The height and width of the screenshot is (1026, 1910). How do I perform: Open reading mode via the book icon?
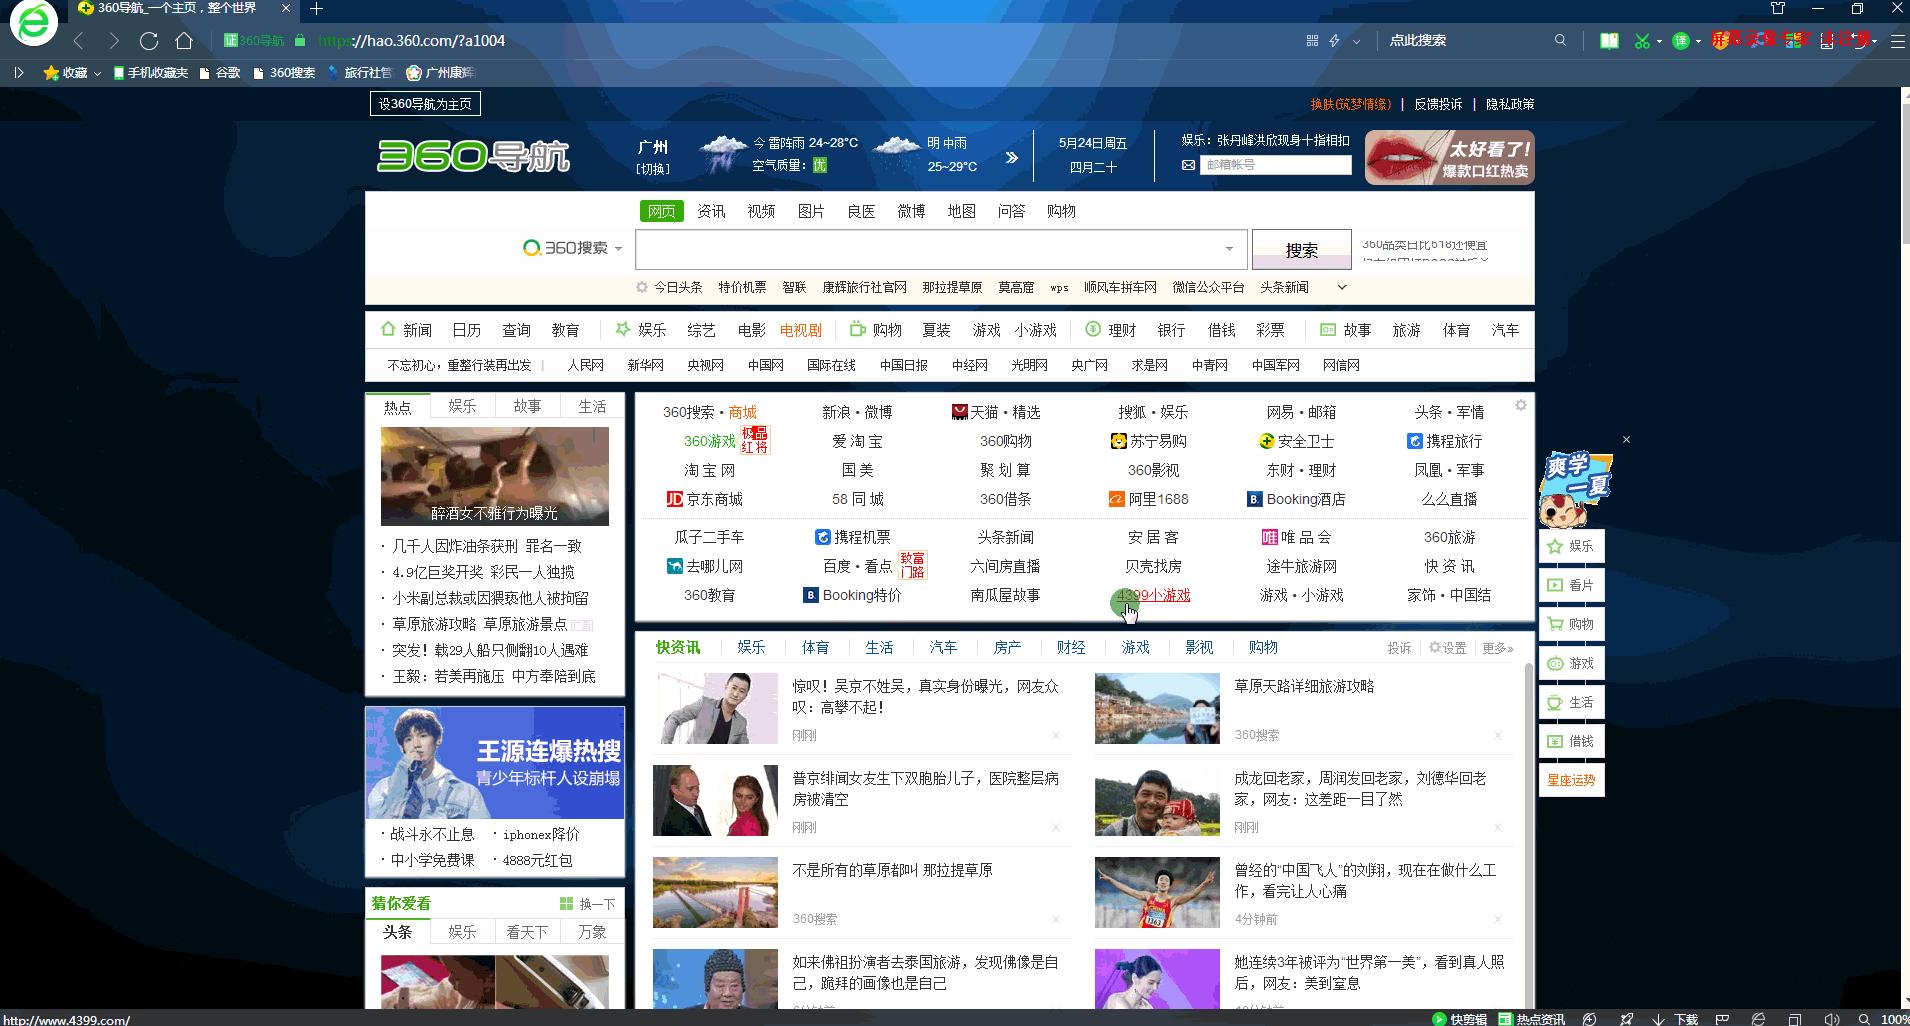tap(1609, 41)
